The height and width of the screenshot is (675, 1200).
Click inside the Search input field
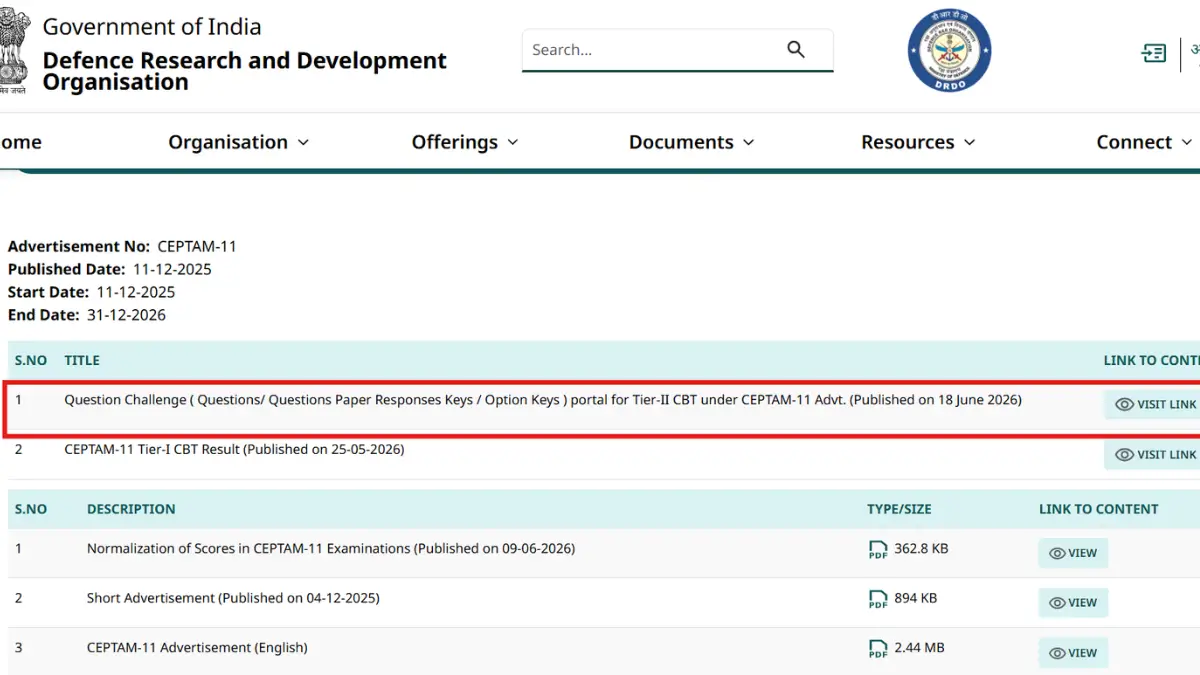pos(655,49)
